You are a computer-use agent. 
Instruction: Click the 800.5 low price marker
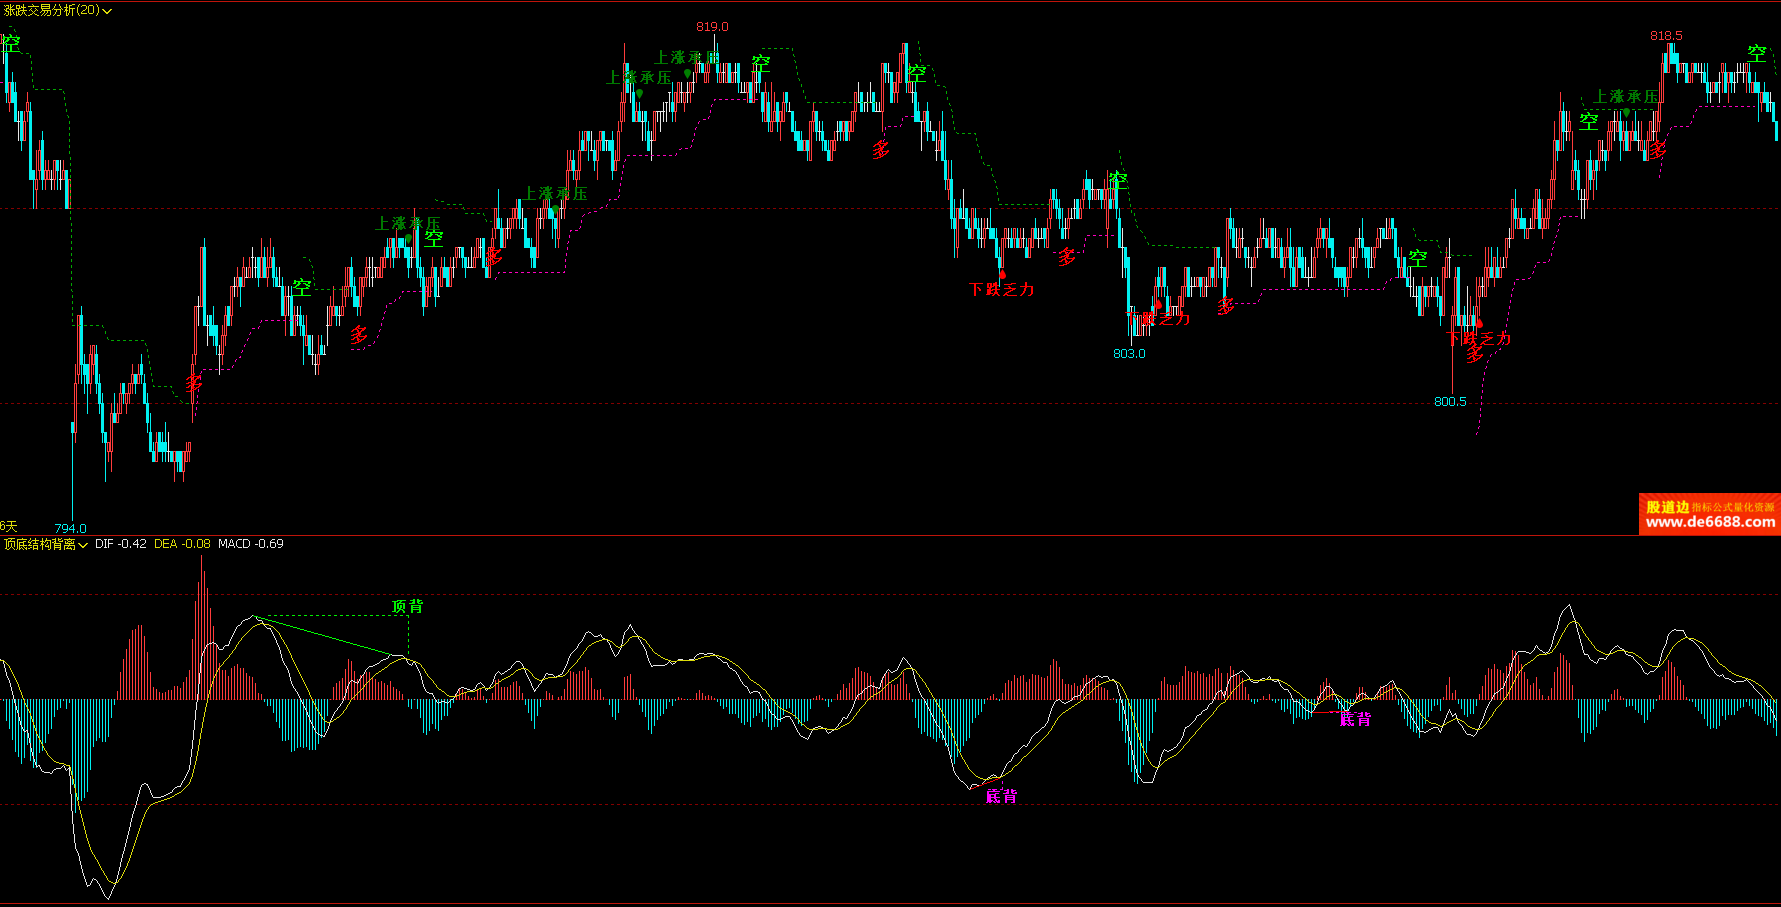click(x=1450, y=402)
